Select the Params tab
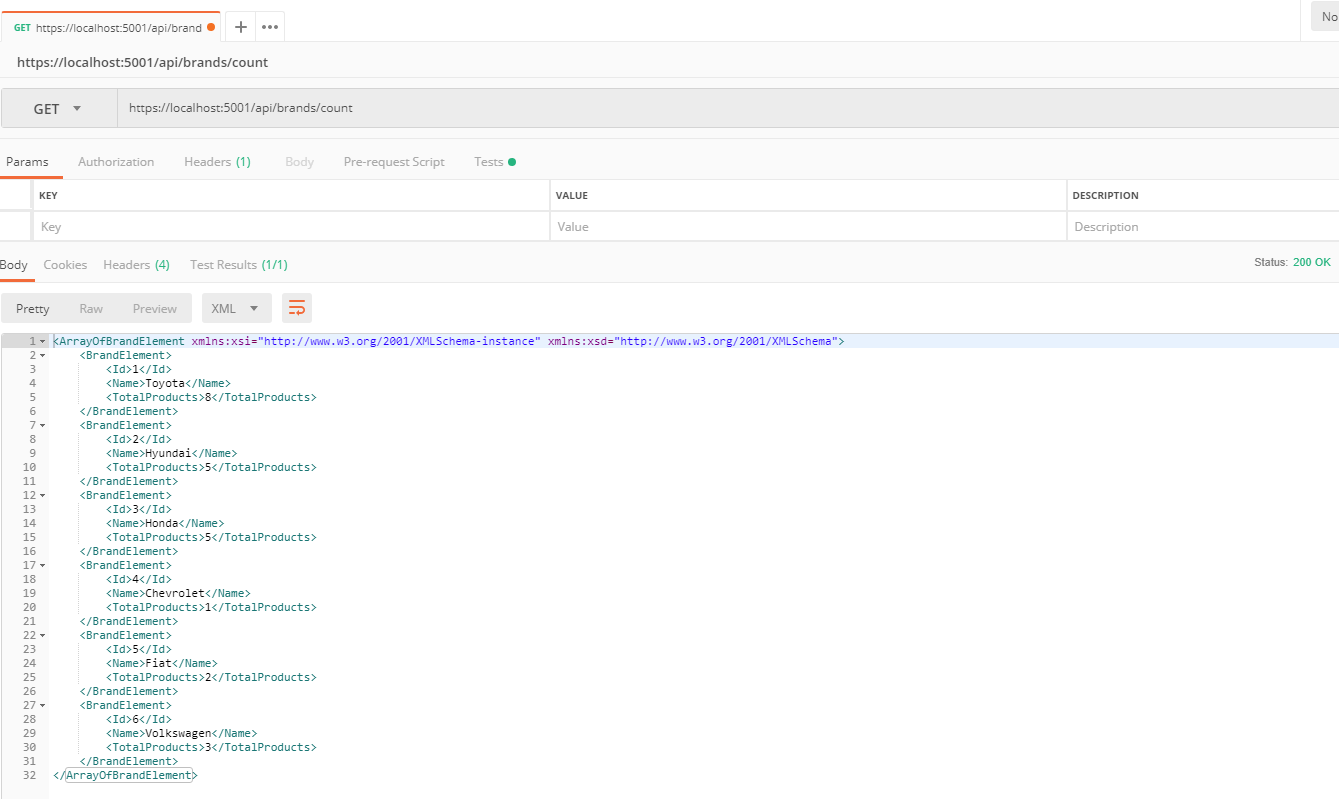This screenshot has height=799, width=1339. click(27, 161)
